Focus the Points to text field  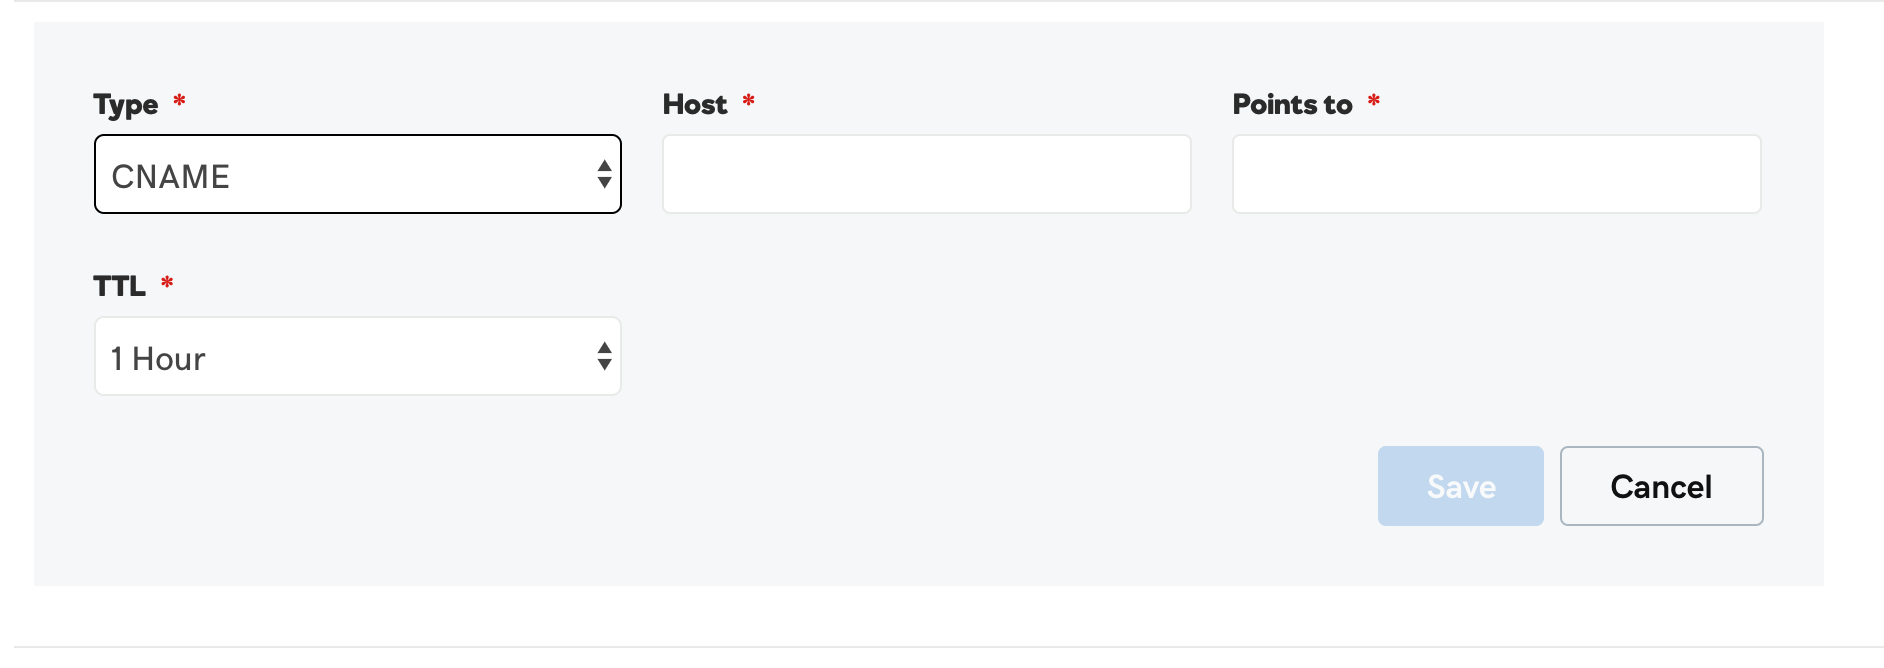(x=1497, y=174)
